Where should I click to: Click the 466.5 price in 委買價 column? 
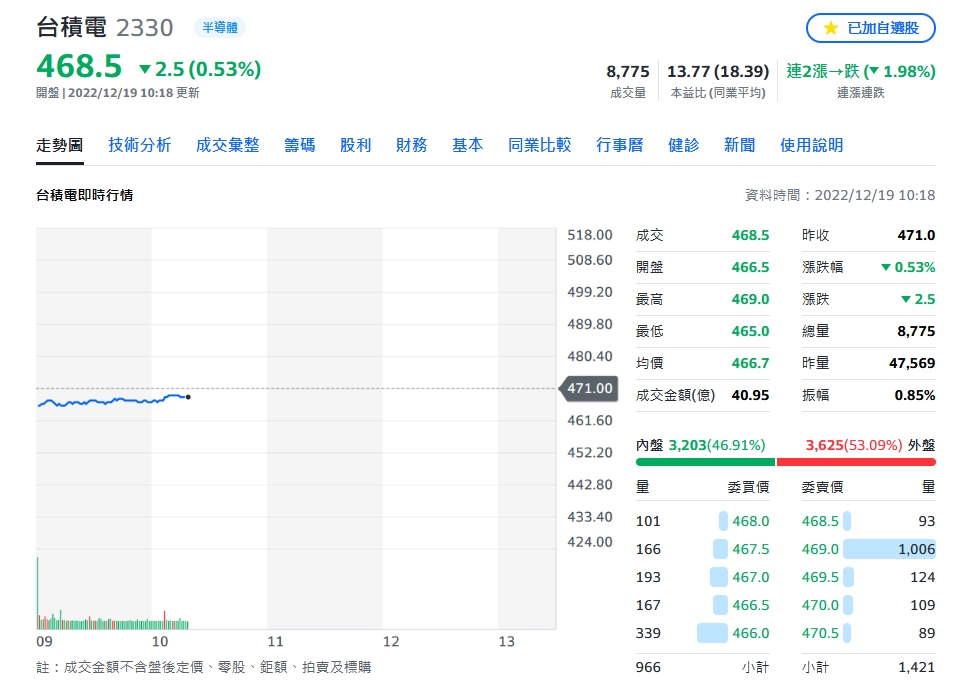pyautogui.click(x=750, y=605)
